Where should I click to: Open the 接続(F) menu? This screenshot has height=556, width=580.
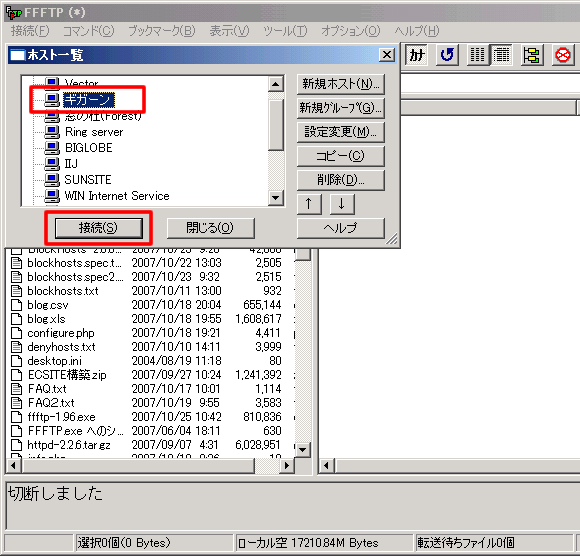click(30, 31)
